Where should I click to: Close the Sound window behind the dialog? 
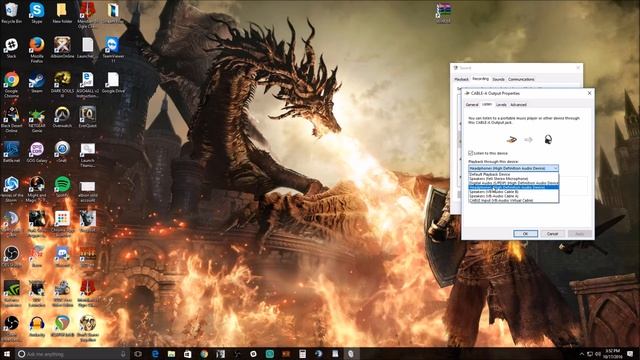[578, 68]
